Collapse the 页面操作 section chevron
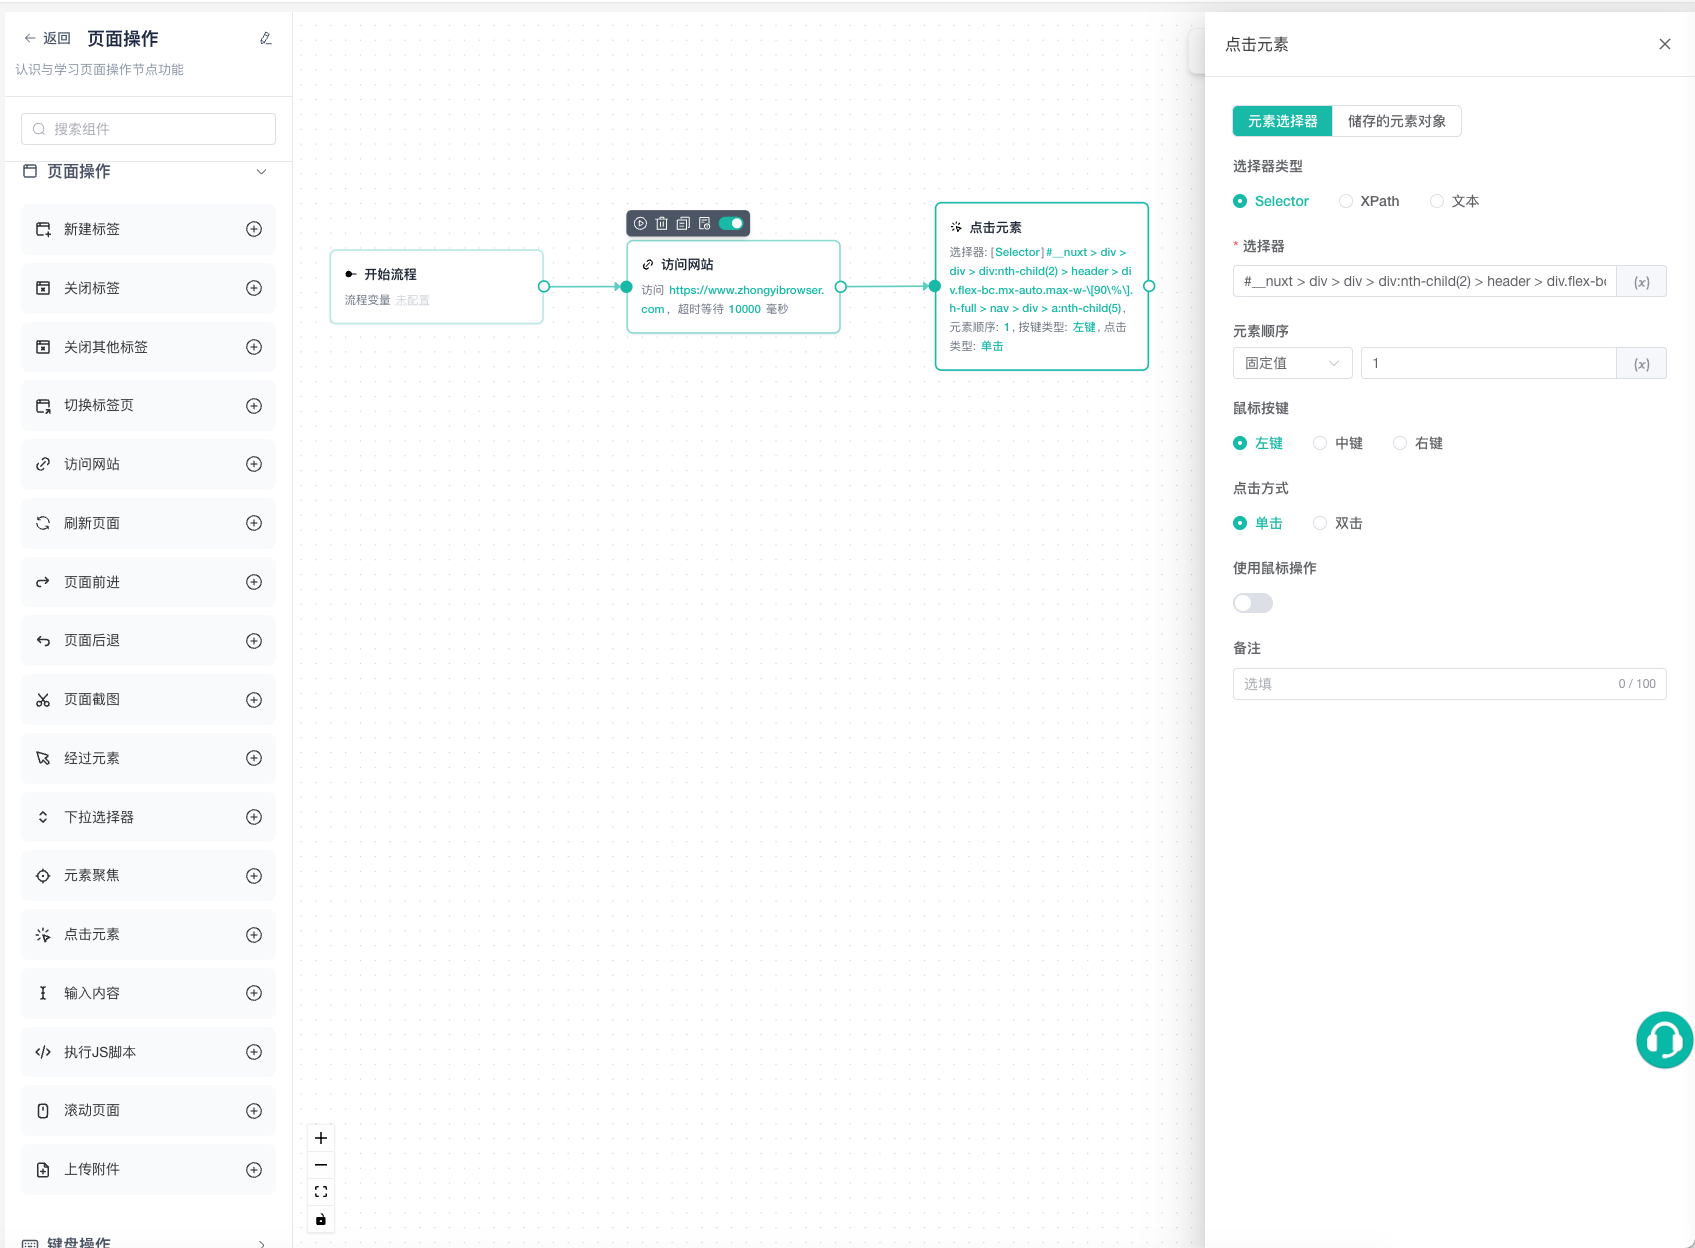Viewport: 1695px width, 1248px height. tap(261, 172)
